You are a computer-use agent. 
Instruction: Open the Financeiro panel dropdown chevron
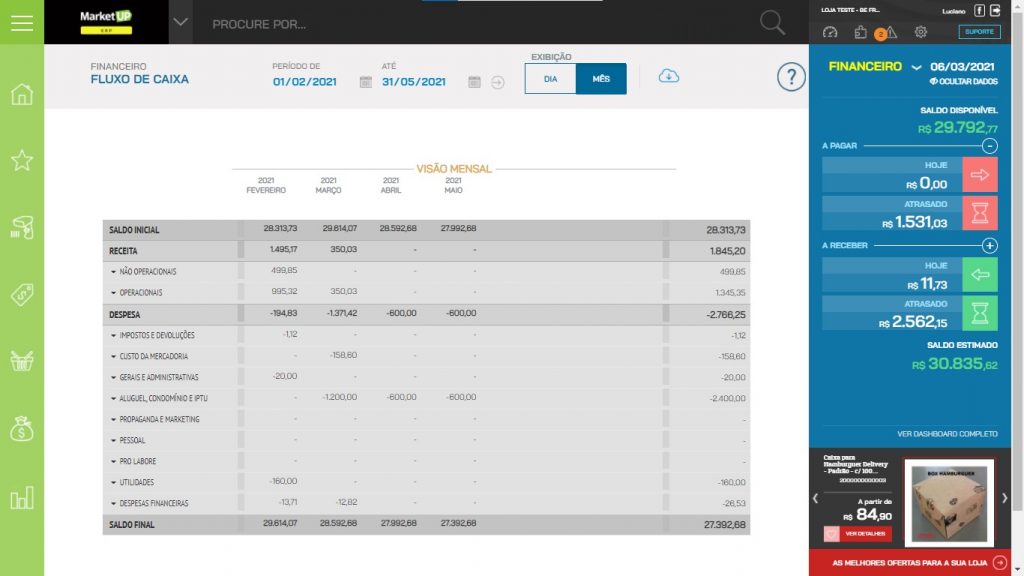[x=916, y=67]
